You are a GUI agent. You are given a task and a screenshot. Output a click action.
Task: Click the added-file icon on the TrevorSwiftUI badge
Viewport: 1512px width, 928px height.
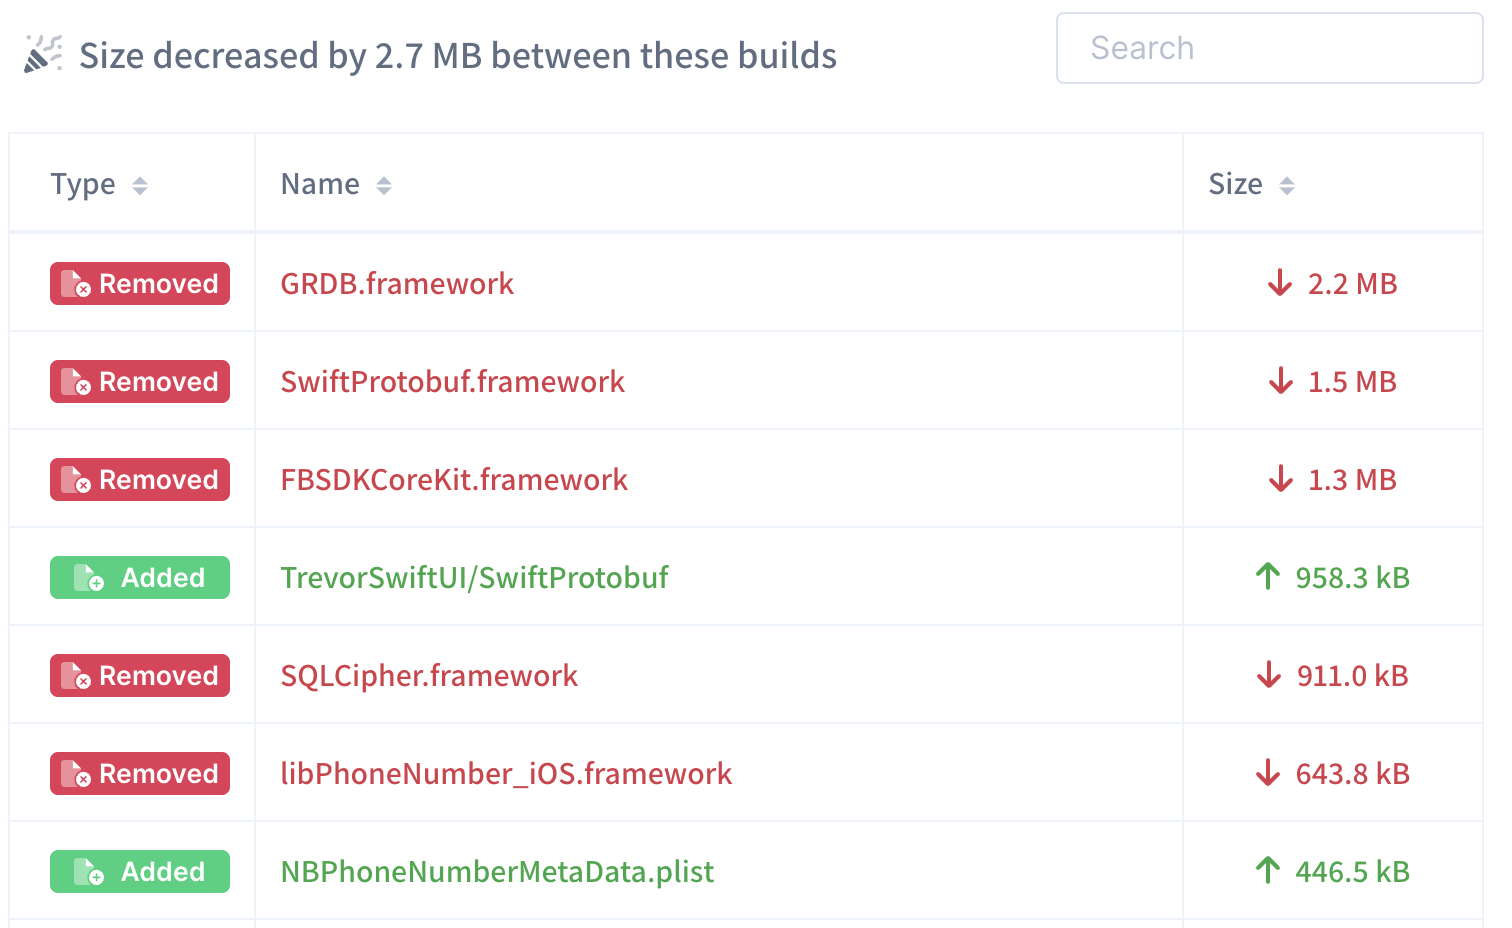pyautogui.click(x=90, y=577)
